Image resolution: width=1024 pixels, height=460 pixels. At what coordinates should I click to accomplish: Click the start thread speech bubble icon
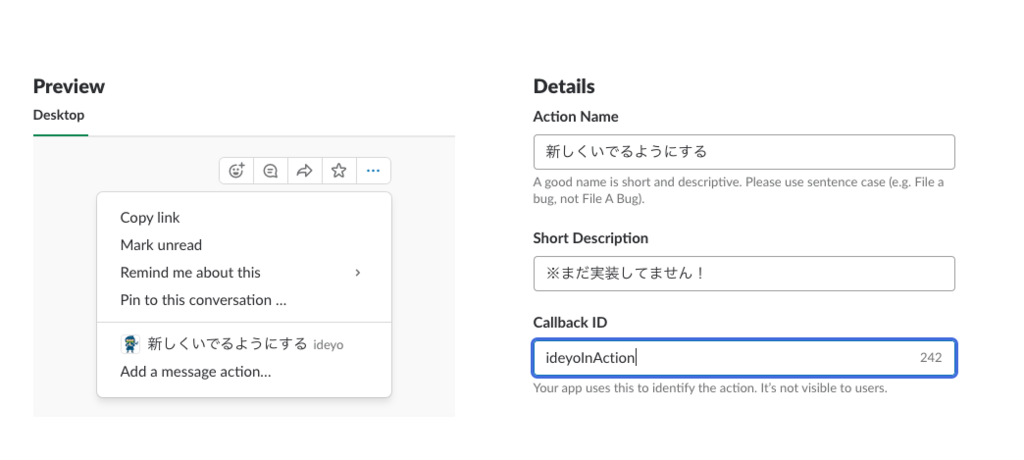point(270,171)
